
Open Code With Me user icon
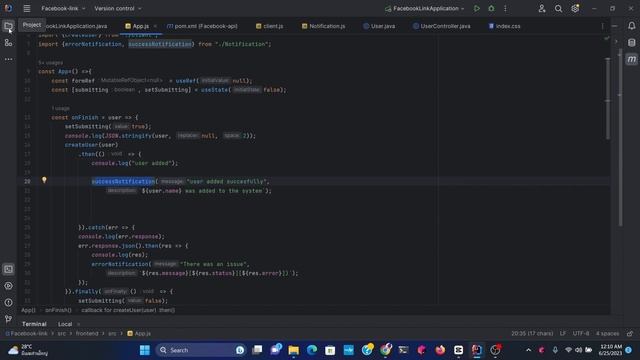point(542,9)
